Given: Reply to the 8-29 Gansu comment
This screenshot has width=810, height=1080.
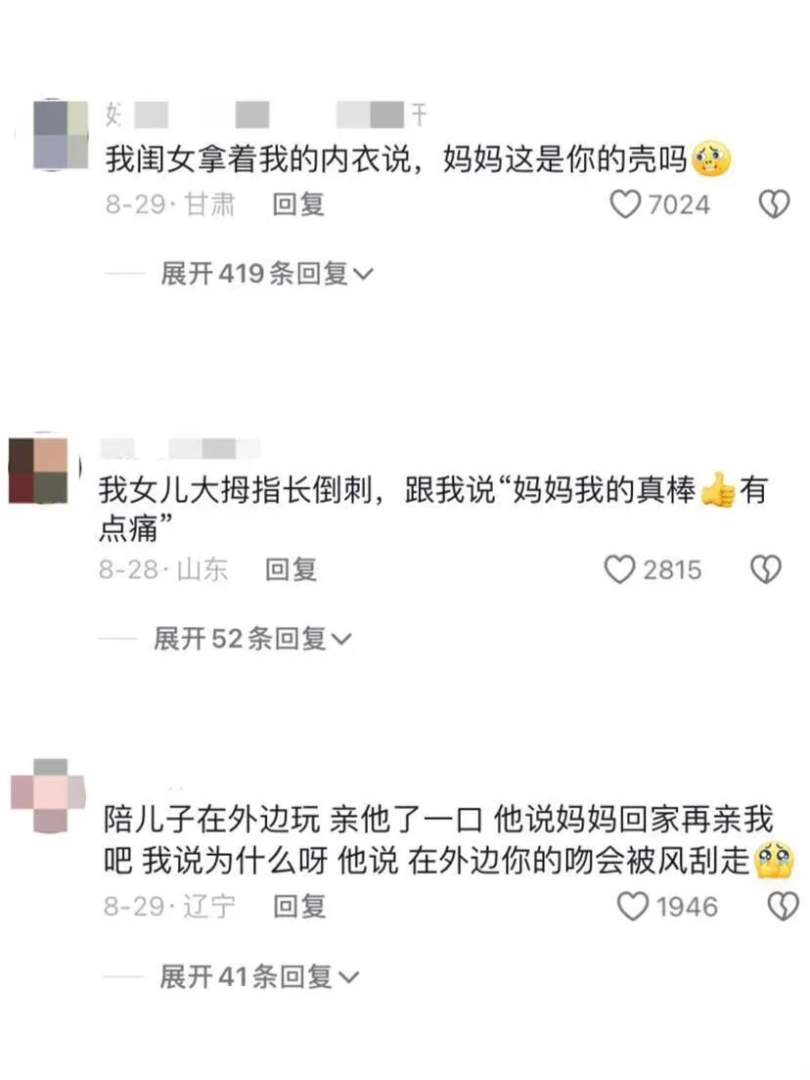Looking at the screenshot, I should pyautogui.click(x=298, y=205).
